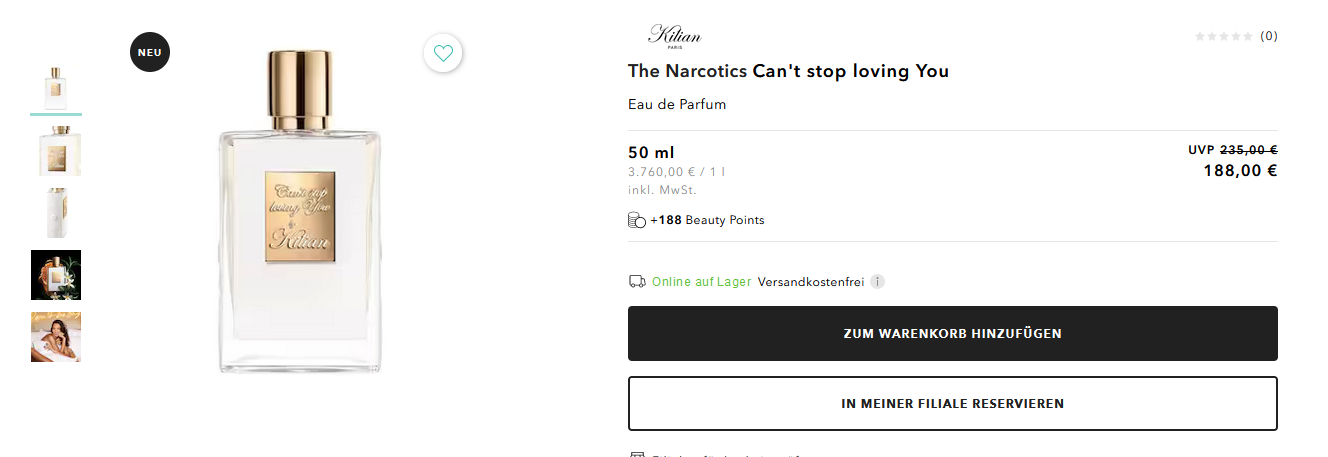Click the shipping info icon

click(x=877, y=282)
